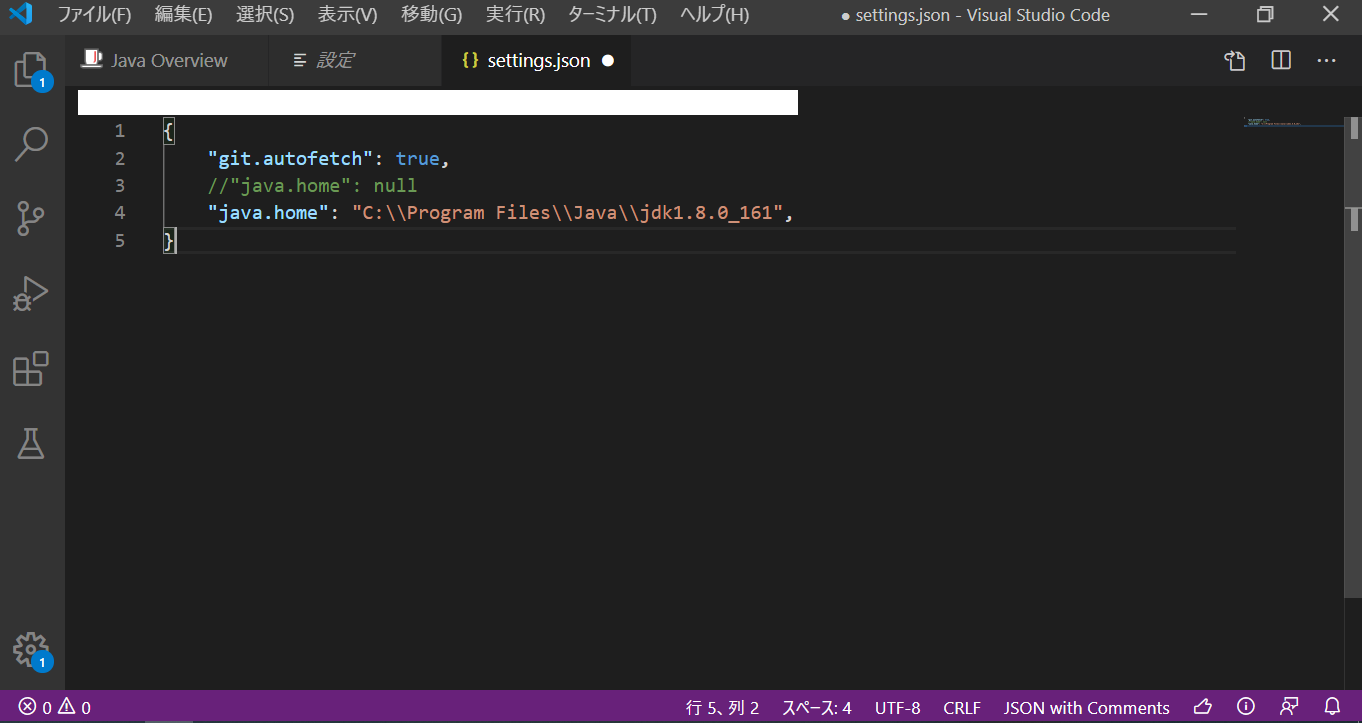Click the thumbs-up feedback icon in status bar
The image size is (1362, 723).
pyautogui.click(x=1204, y=708)
